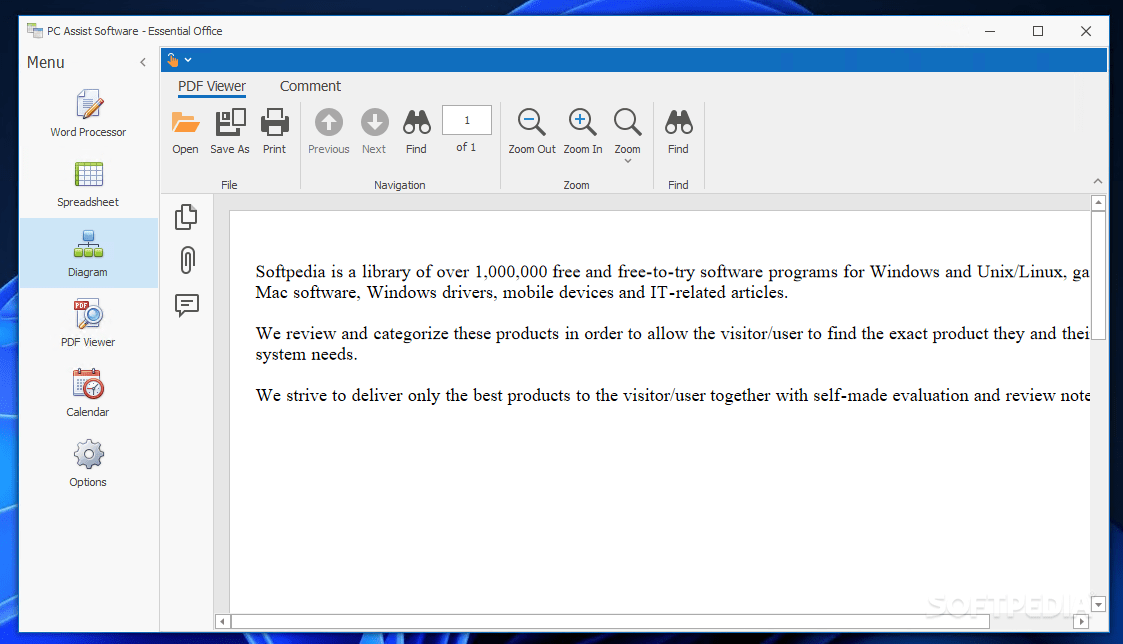The image size is (1123, 644).
Task: Open the Word Processor module
Action: [87, 112]
